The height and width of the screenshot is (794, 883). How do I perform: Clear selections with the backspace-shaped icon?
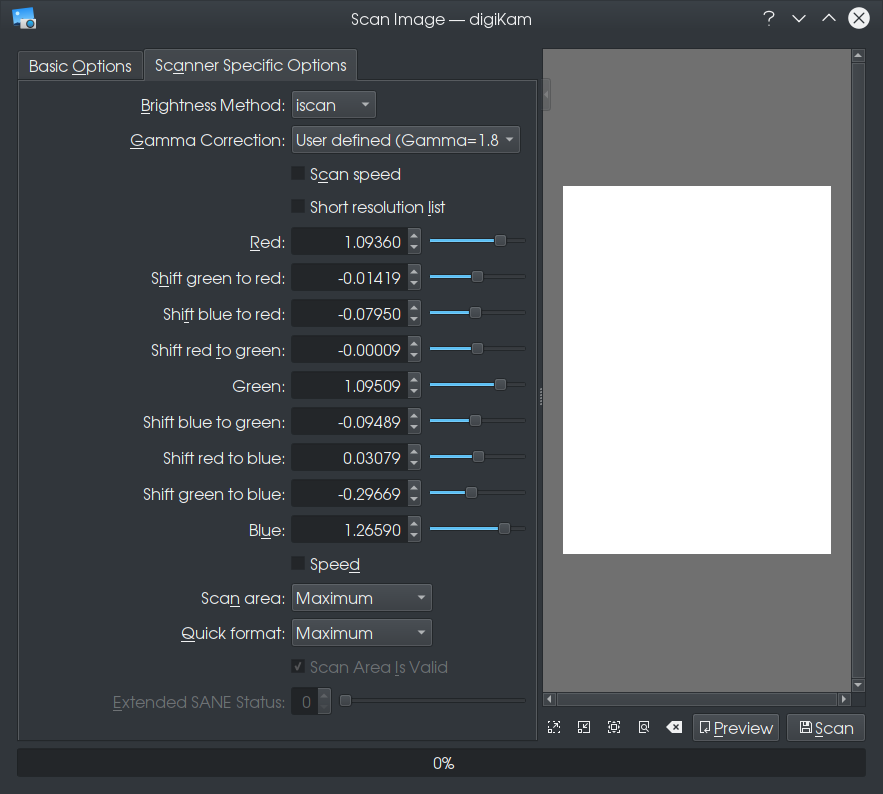tap(674, 727)
